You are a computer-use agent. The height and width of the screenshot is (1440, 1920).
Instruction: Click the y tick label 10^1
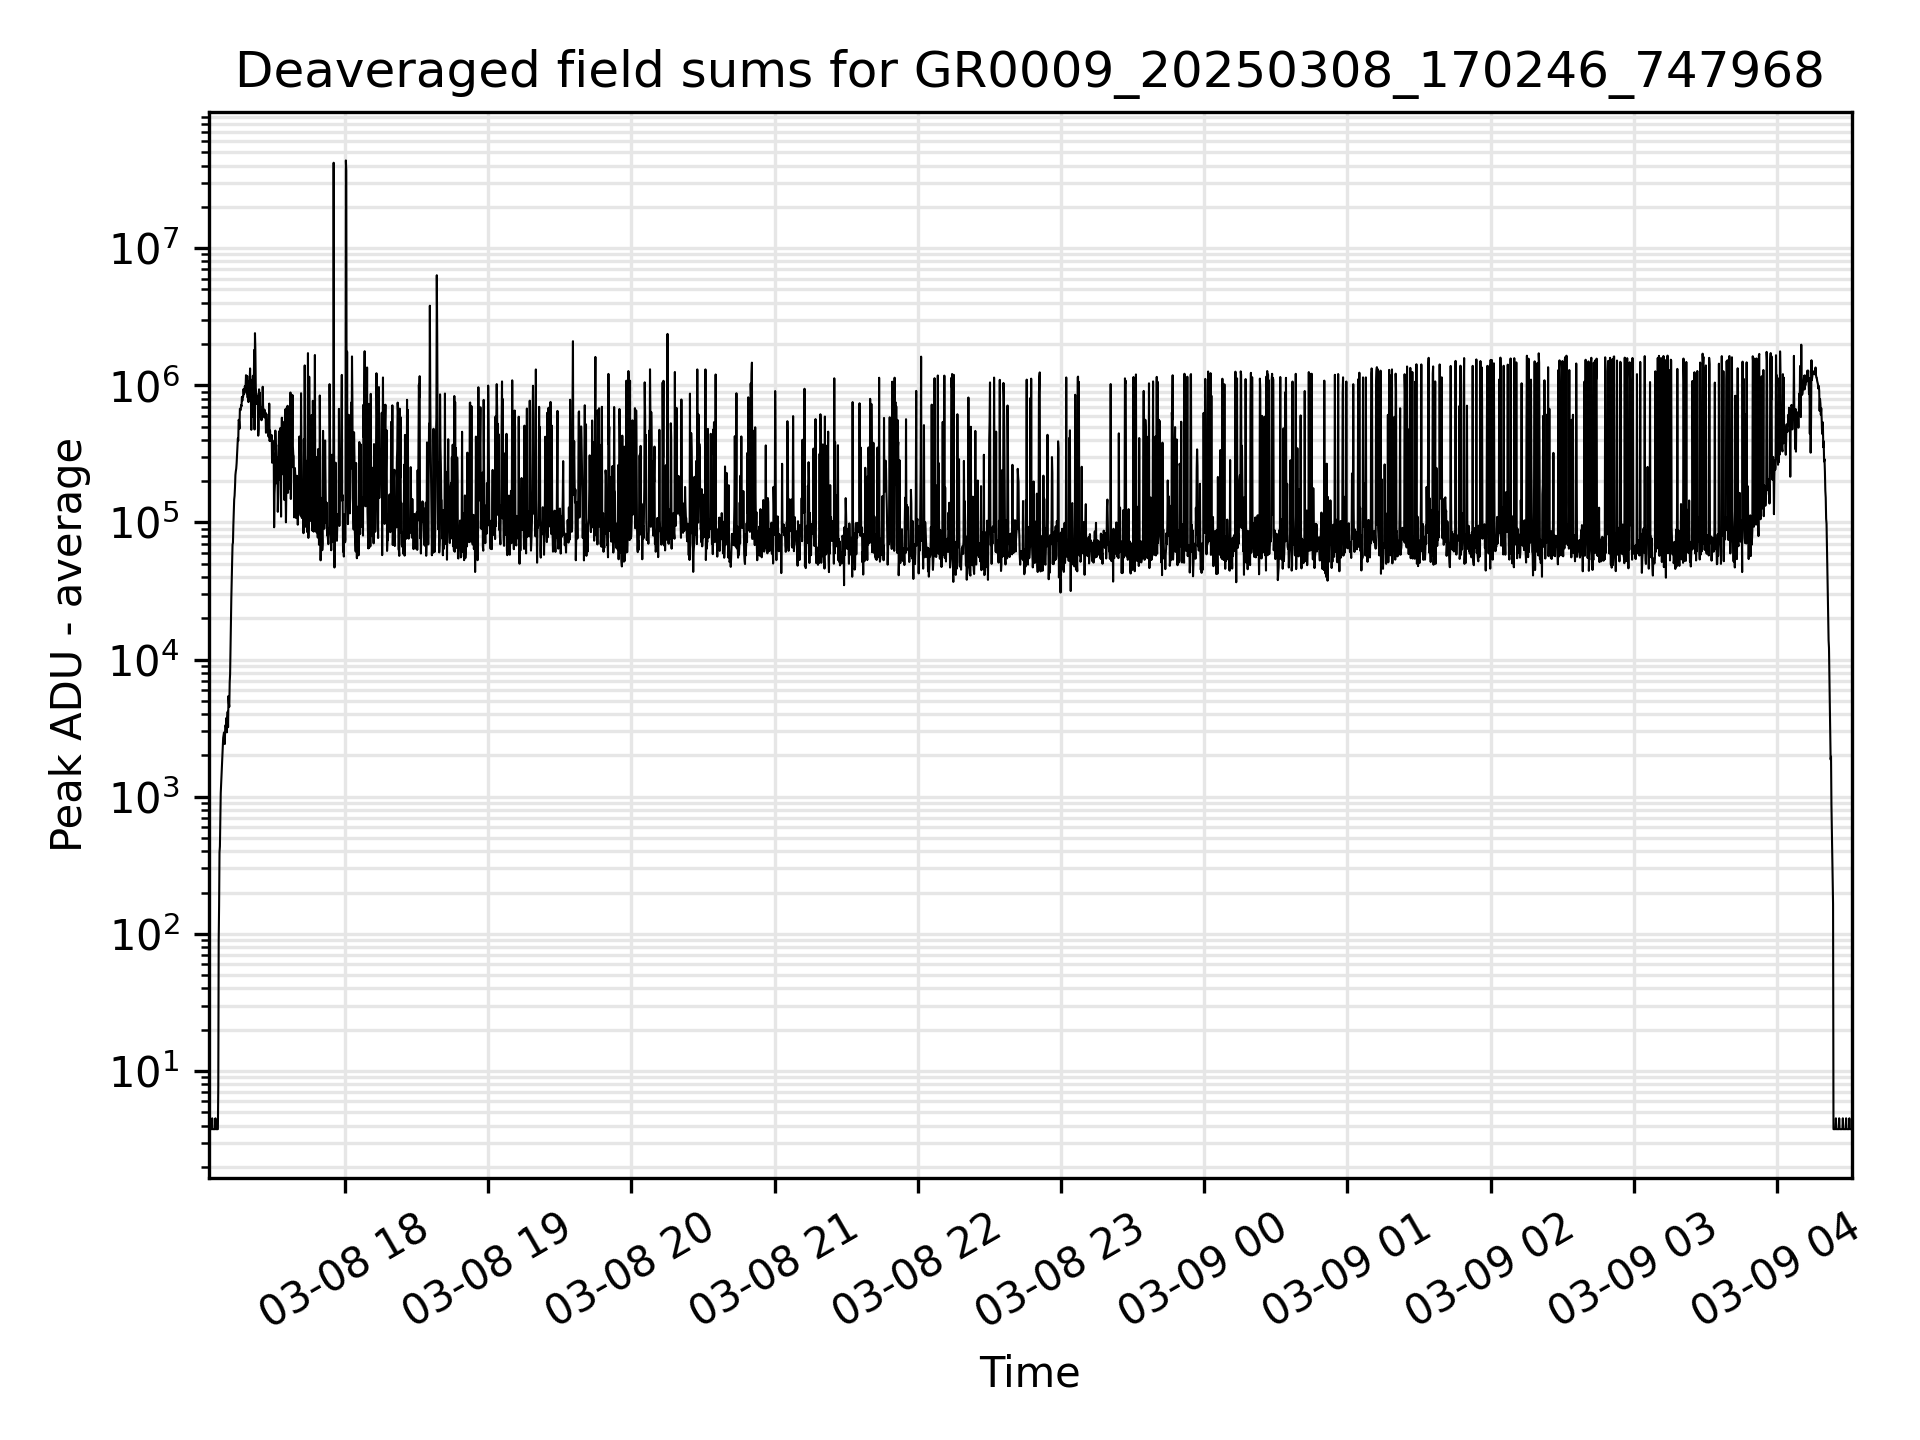[145, 1071]
